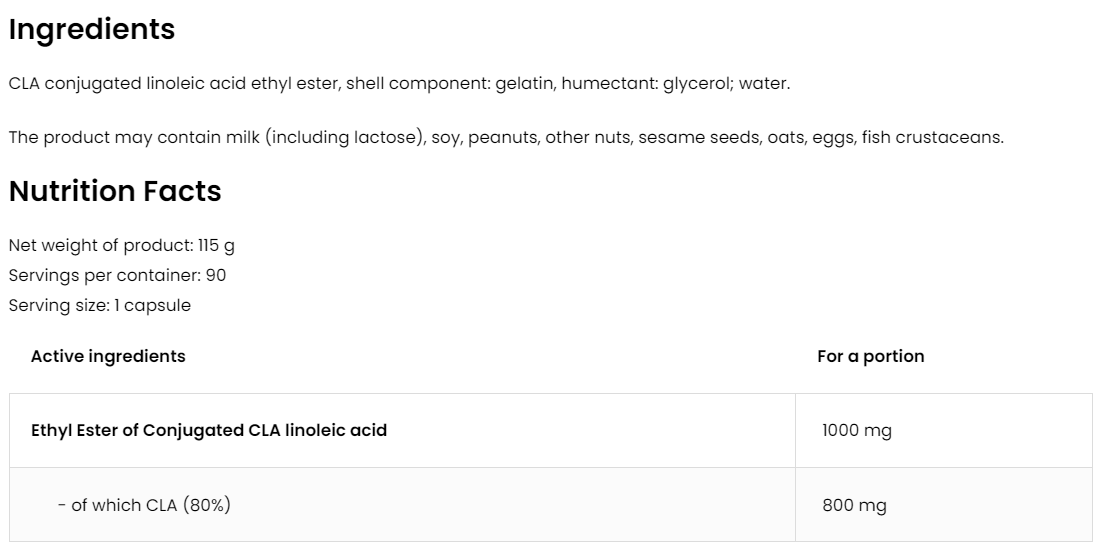Click the Ingredients heading
This screenshot has width=1101, height=551.
tap(92, 30)
